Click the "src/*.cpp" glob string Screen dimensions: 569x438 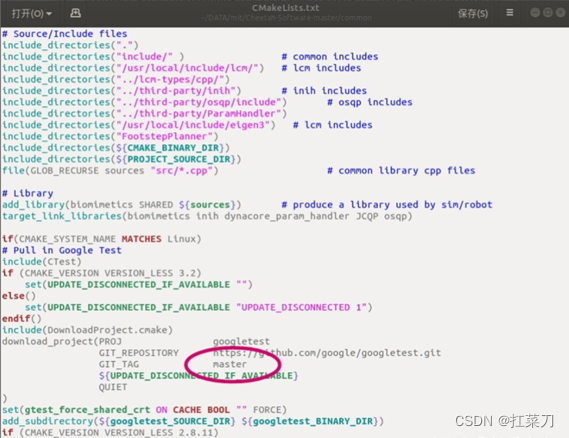coord(181,171)
